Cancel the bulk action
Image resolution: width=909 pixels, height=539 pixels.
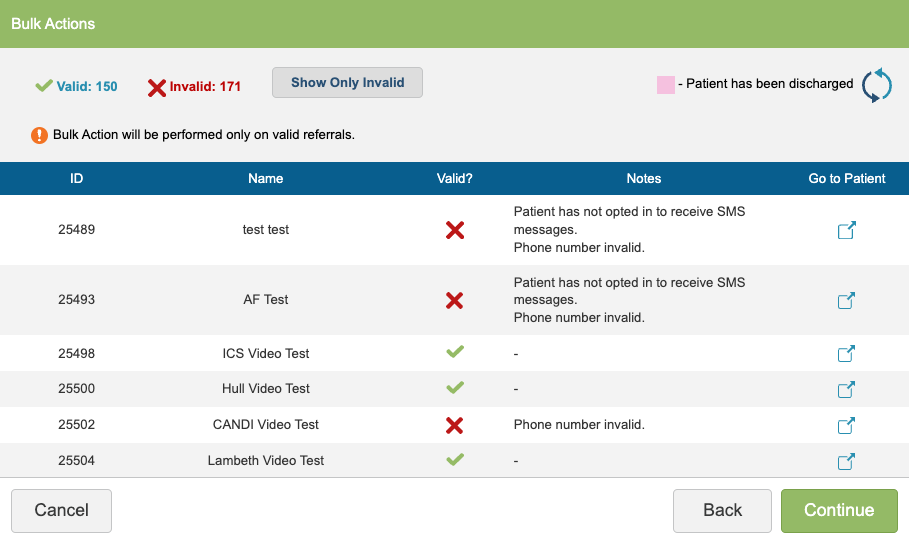[x=61, y=510]
